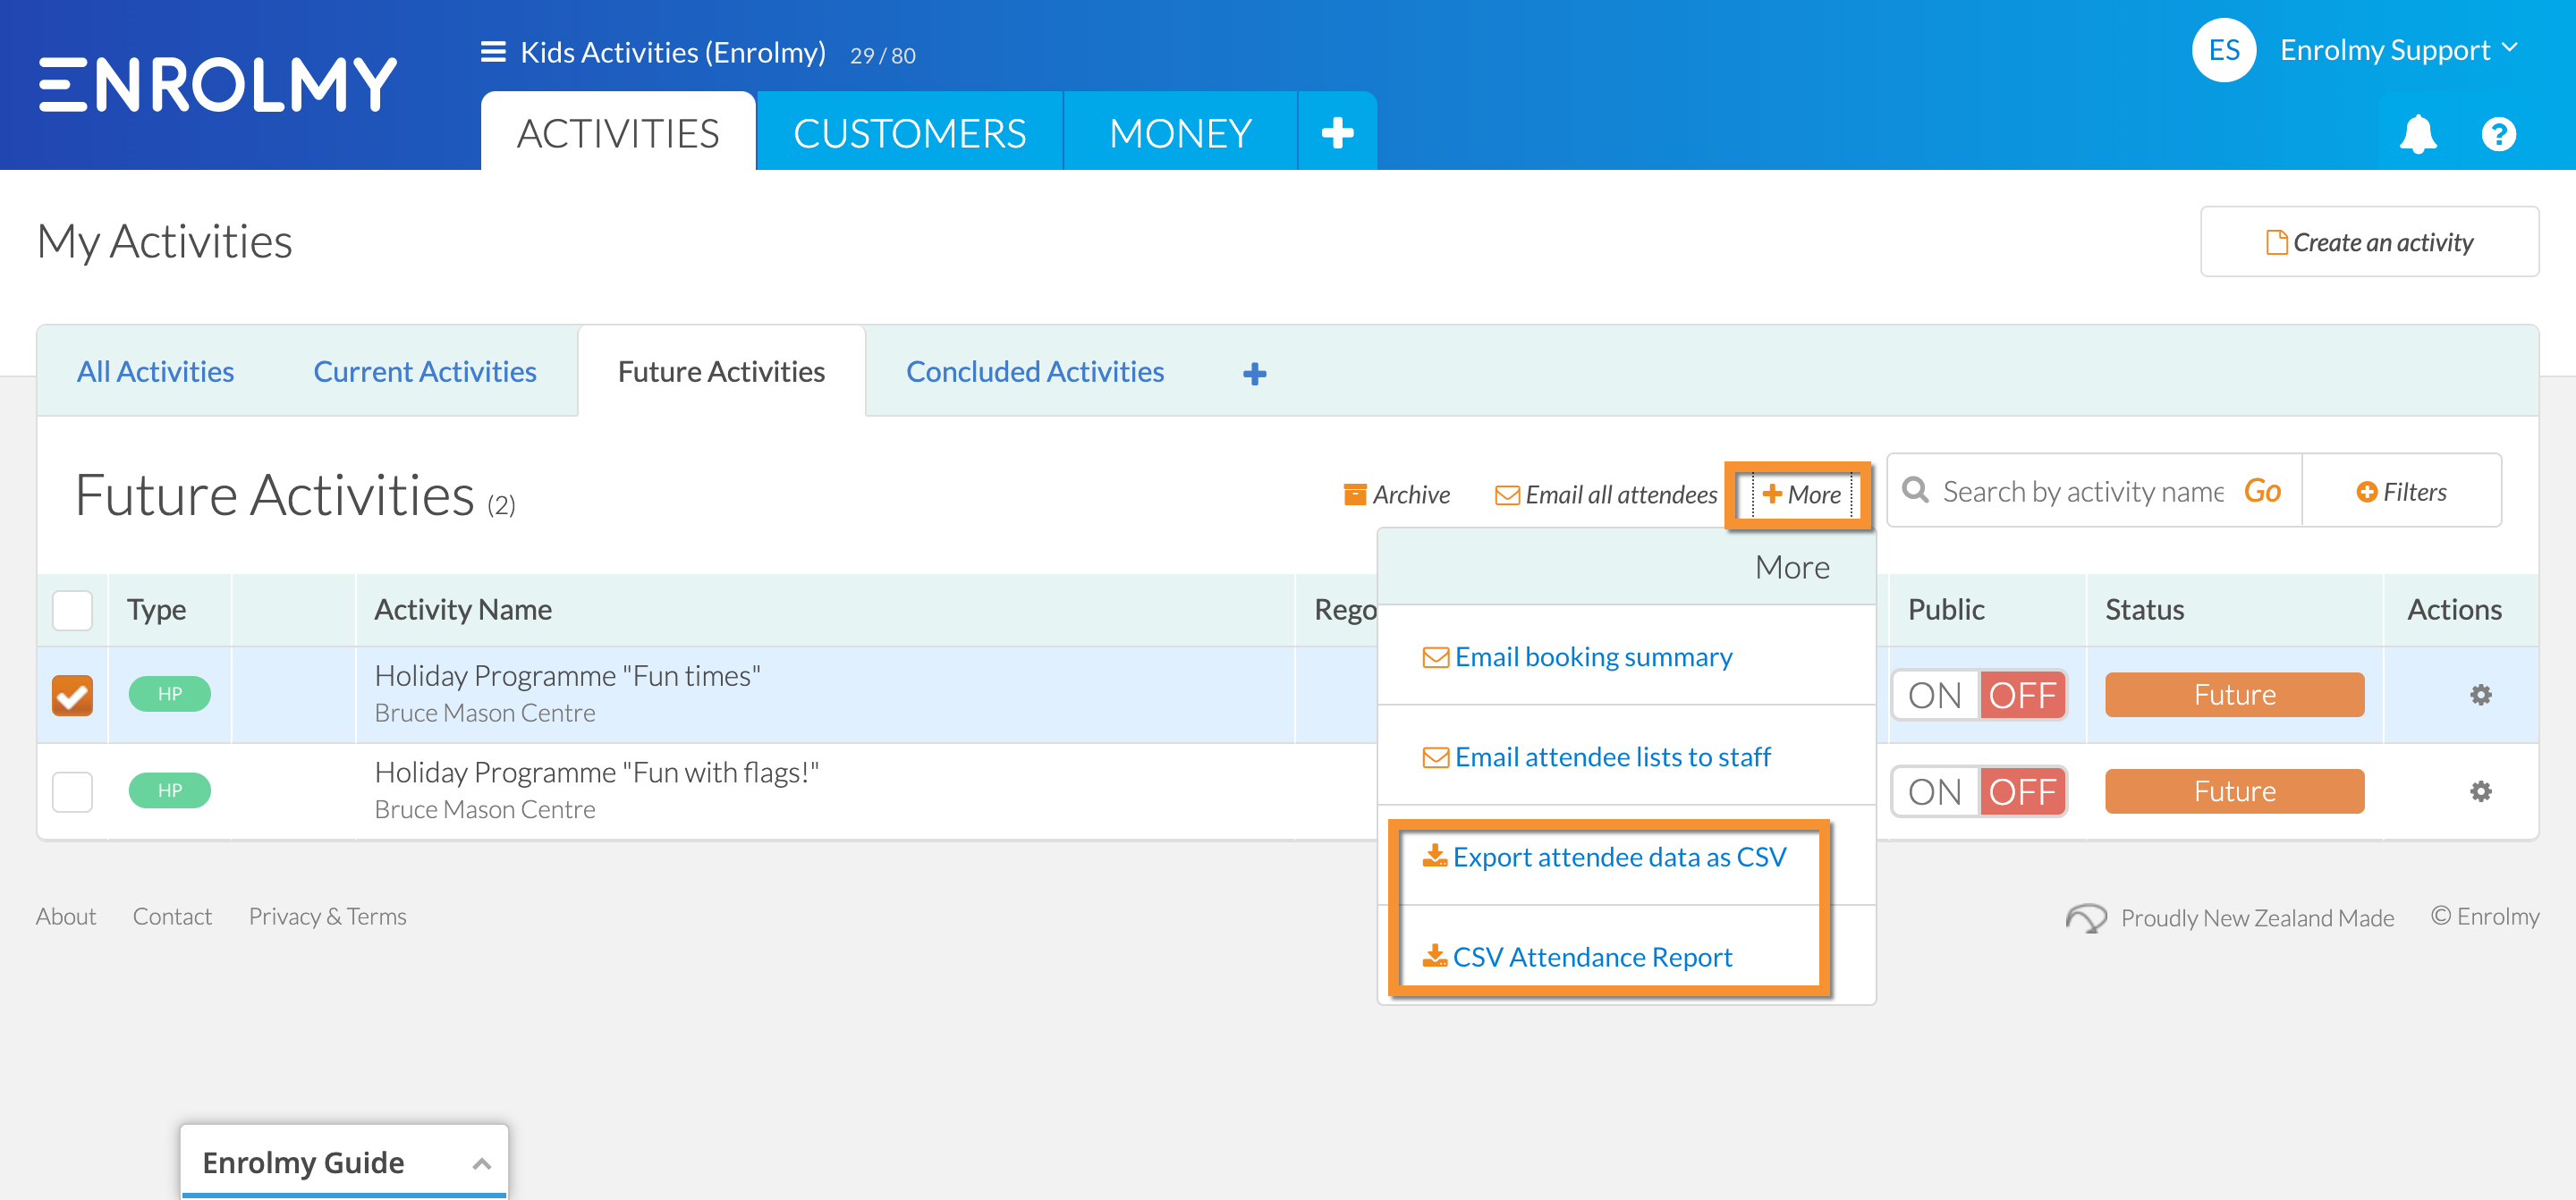Screen dimensions: 2576x1200
Task: Expand the Enrolmy Support account dropdown
Action: click(x=2398, y=50)
